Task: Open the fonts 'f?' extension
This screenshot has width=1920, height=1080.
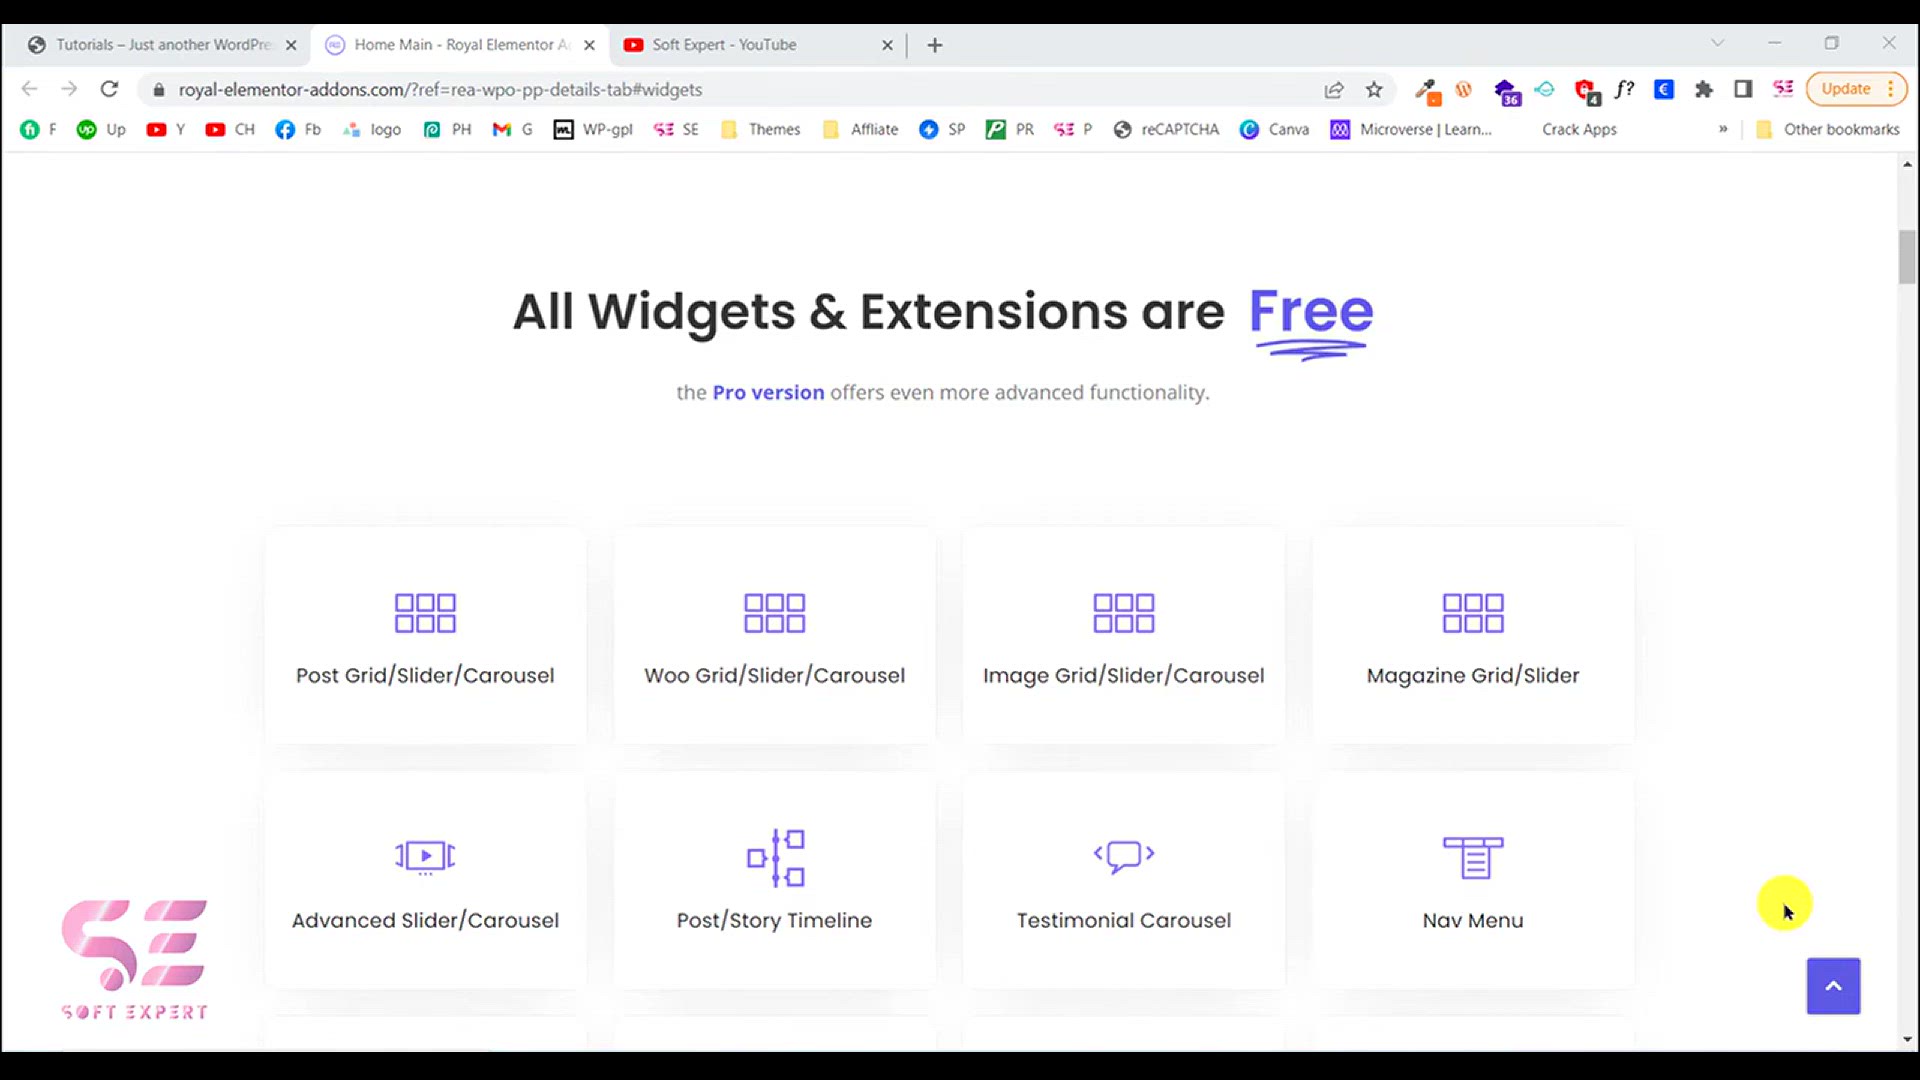Action: click(x=1624, y=89)
